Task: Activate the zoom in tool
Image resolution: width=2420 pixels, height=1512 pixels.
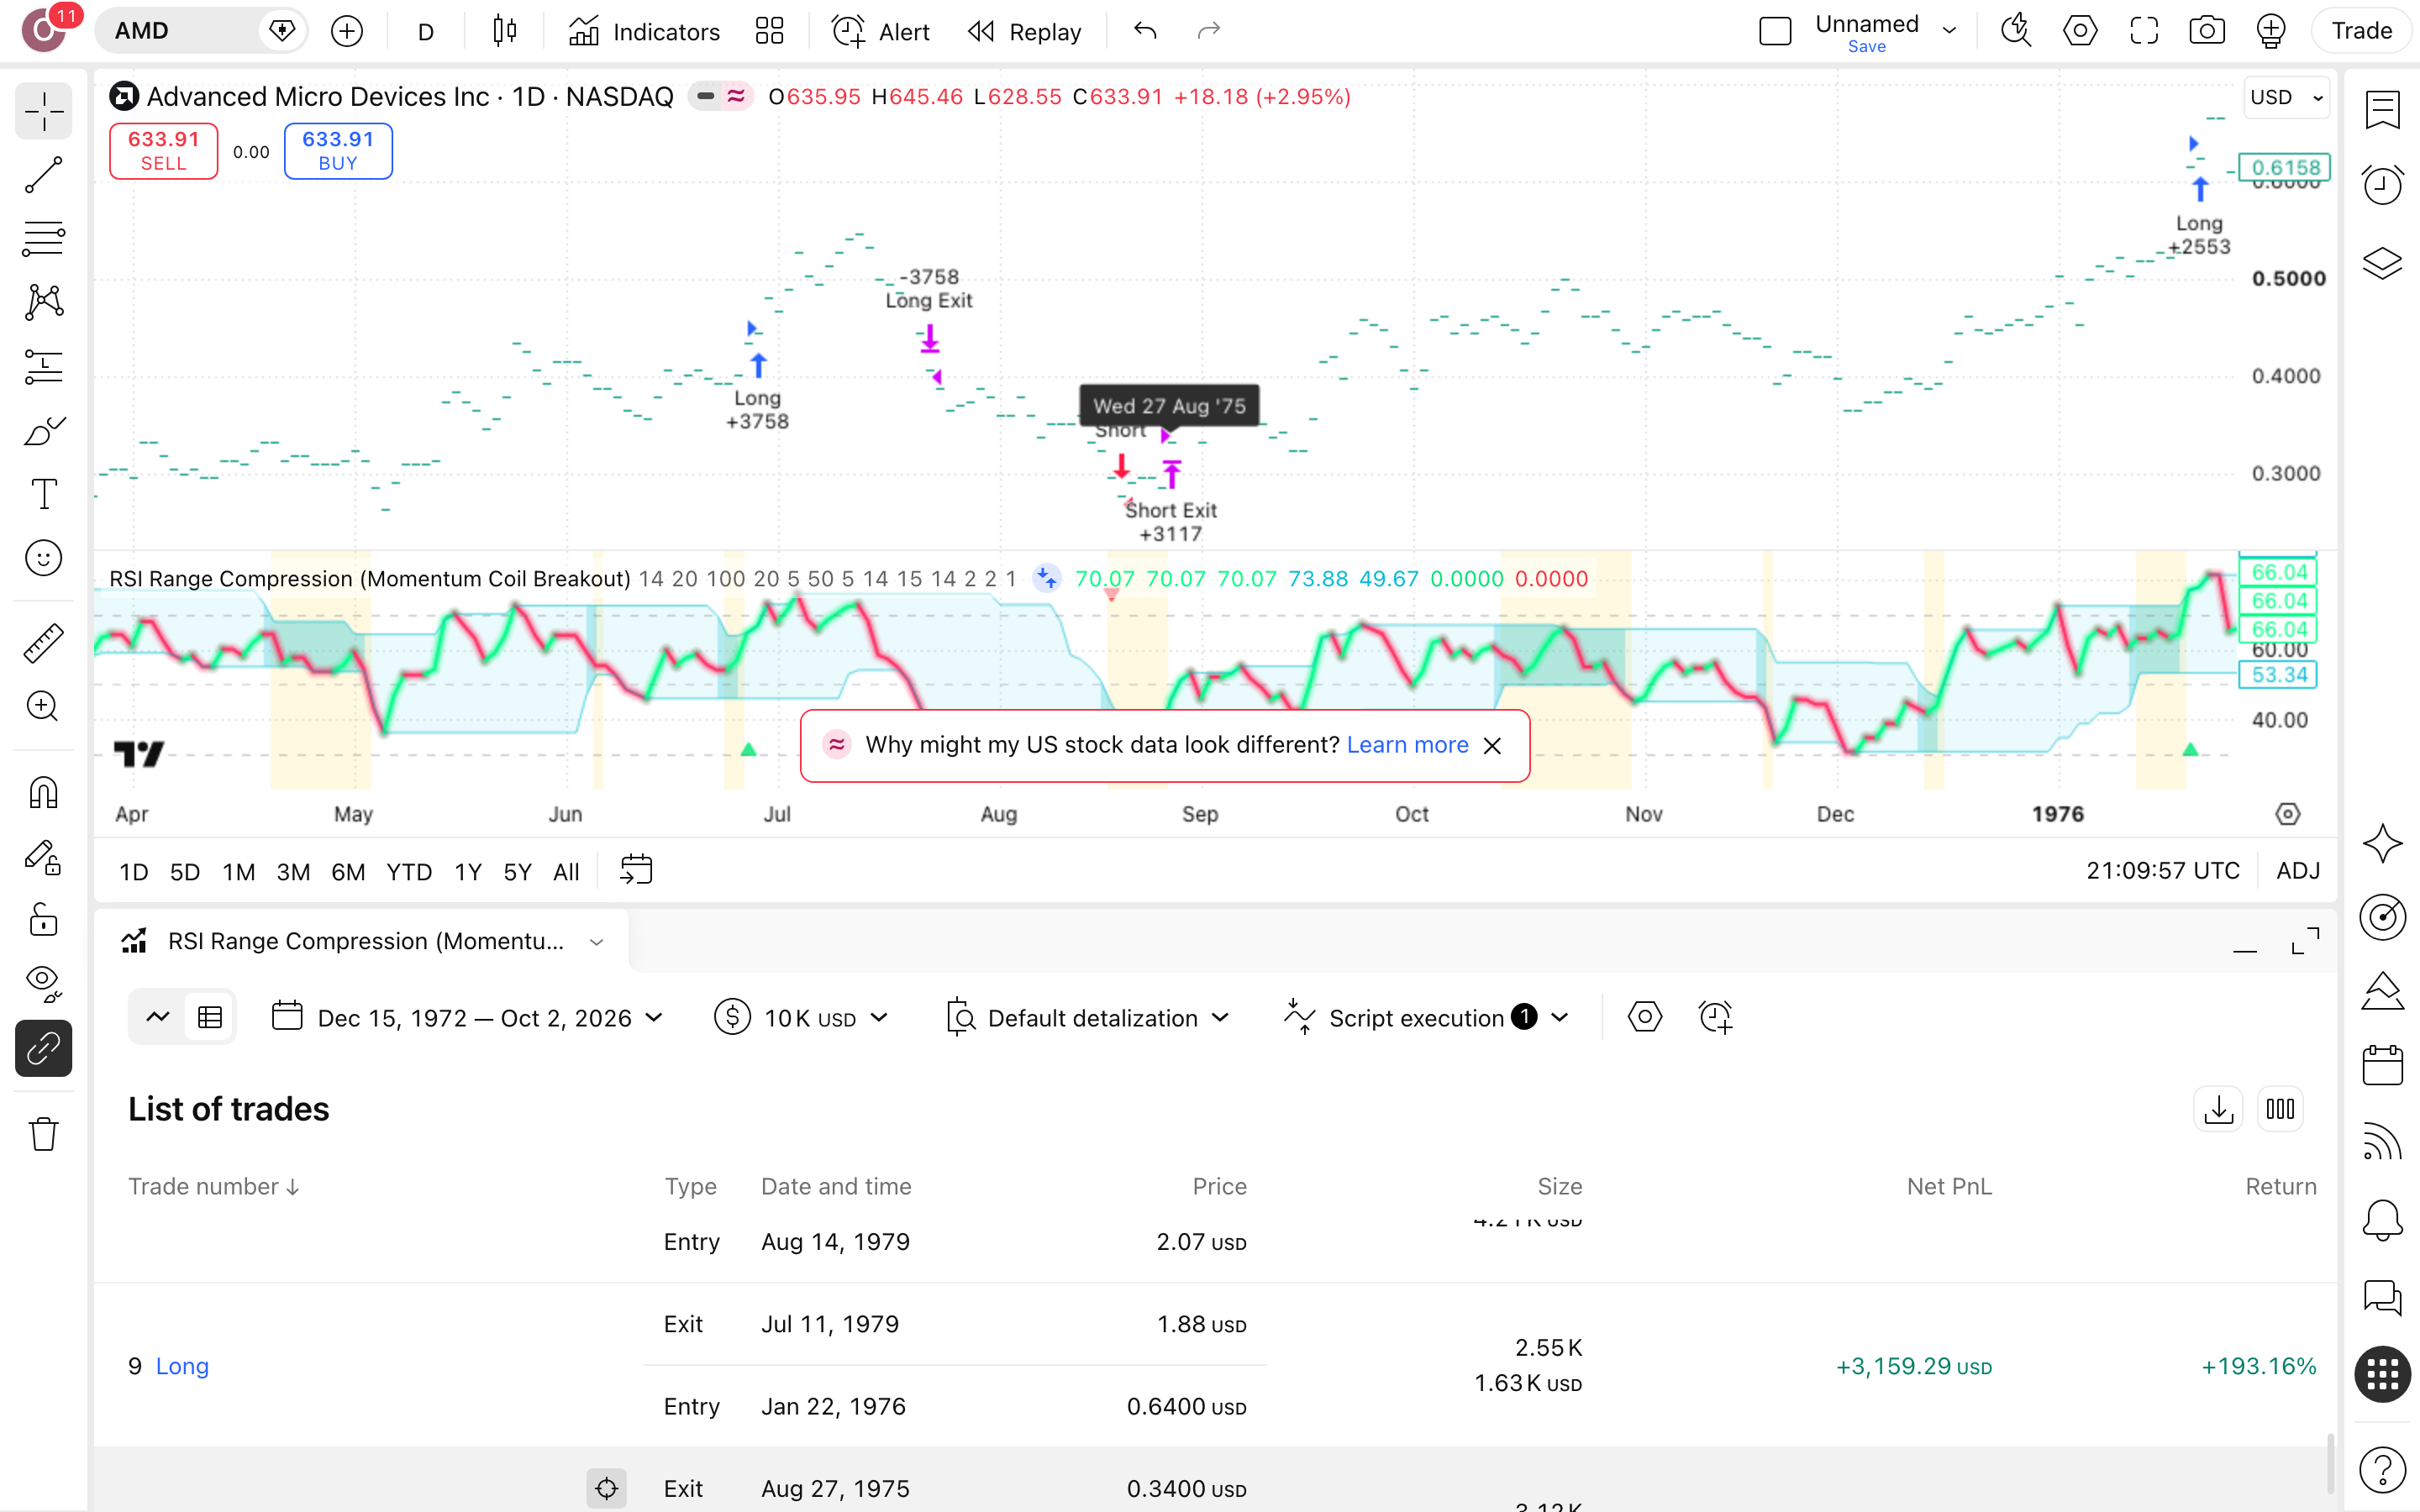Action: 43,707
